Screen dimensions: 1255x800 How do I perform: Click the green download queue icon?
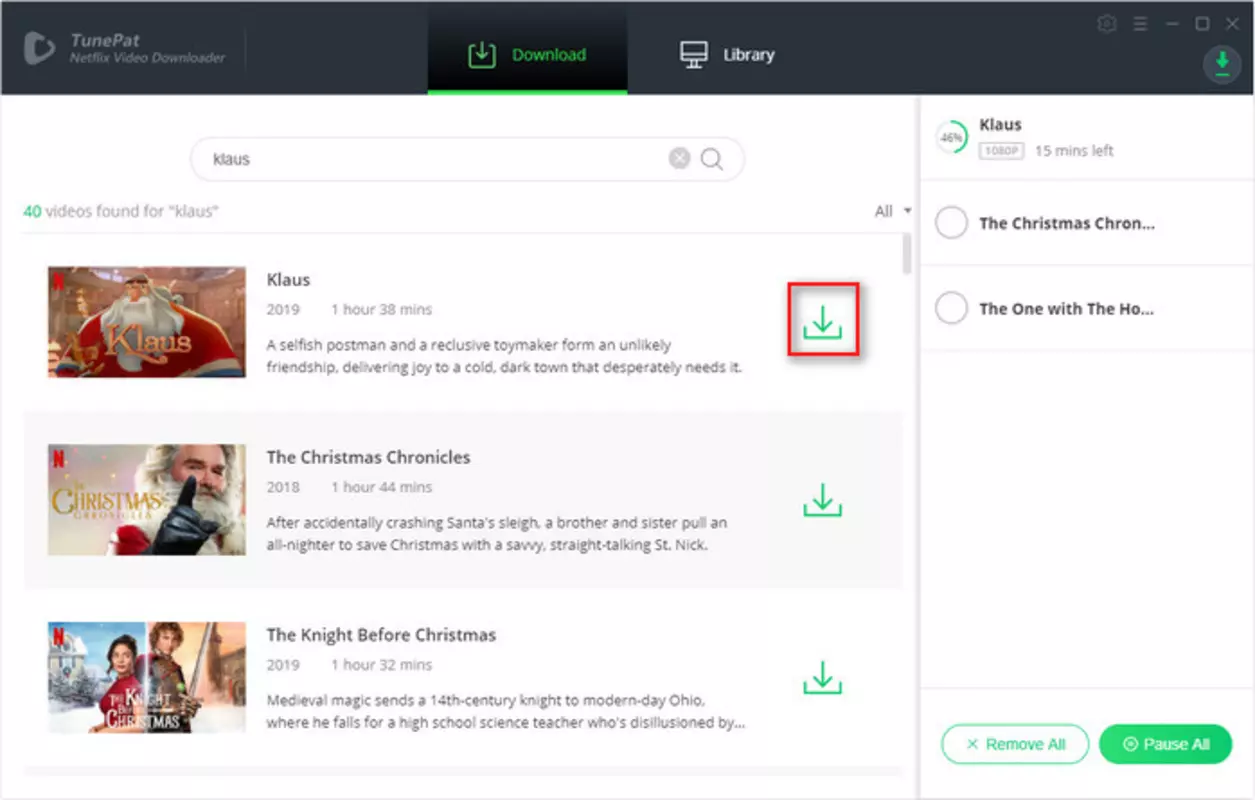tap(1221, 65)
